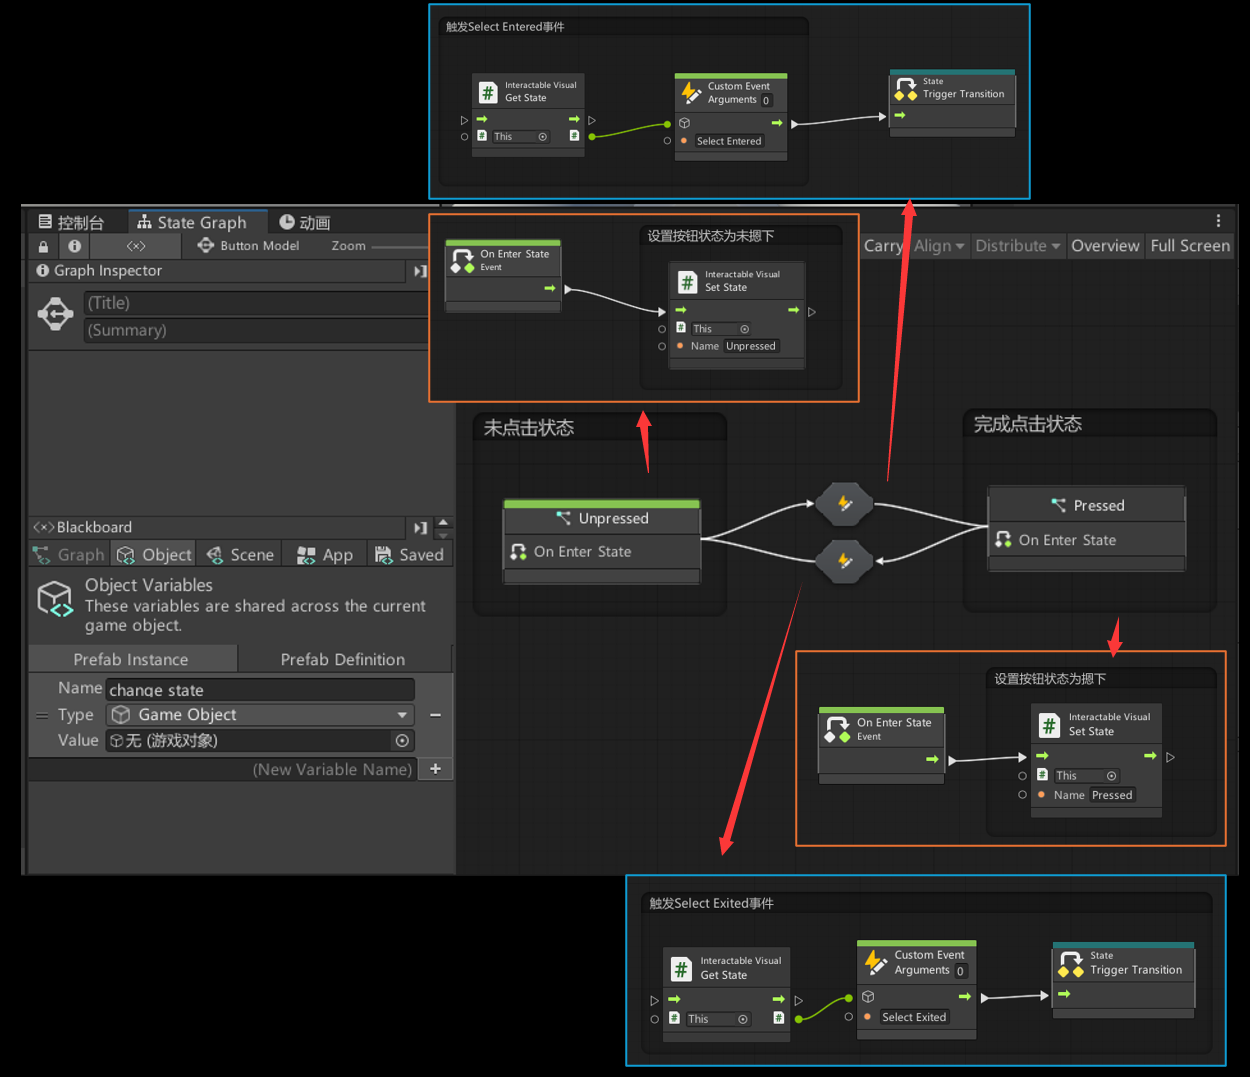Click the upper transition lightning node
1250x1077 pixels.
click(x=844, y=503)
